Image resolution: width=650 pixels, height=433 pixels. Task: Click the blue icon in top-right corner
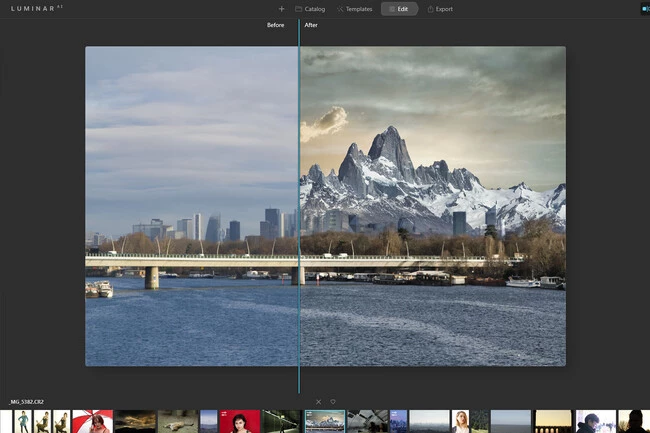[x=645, y=9]
